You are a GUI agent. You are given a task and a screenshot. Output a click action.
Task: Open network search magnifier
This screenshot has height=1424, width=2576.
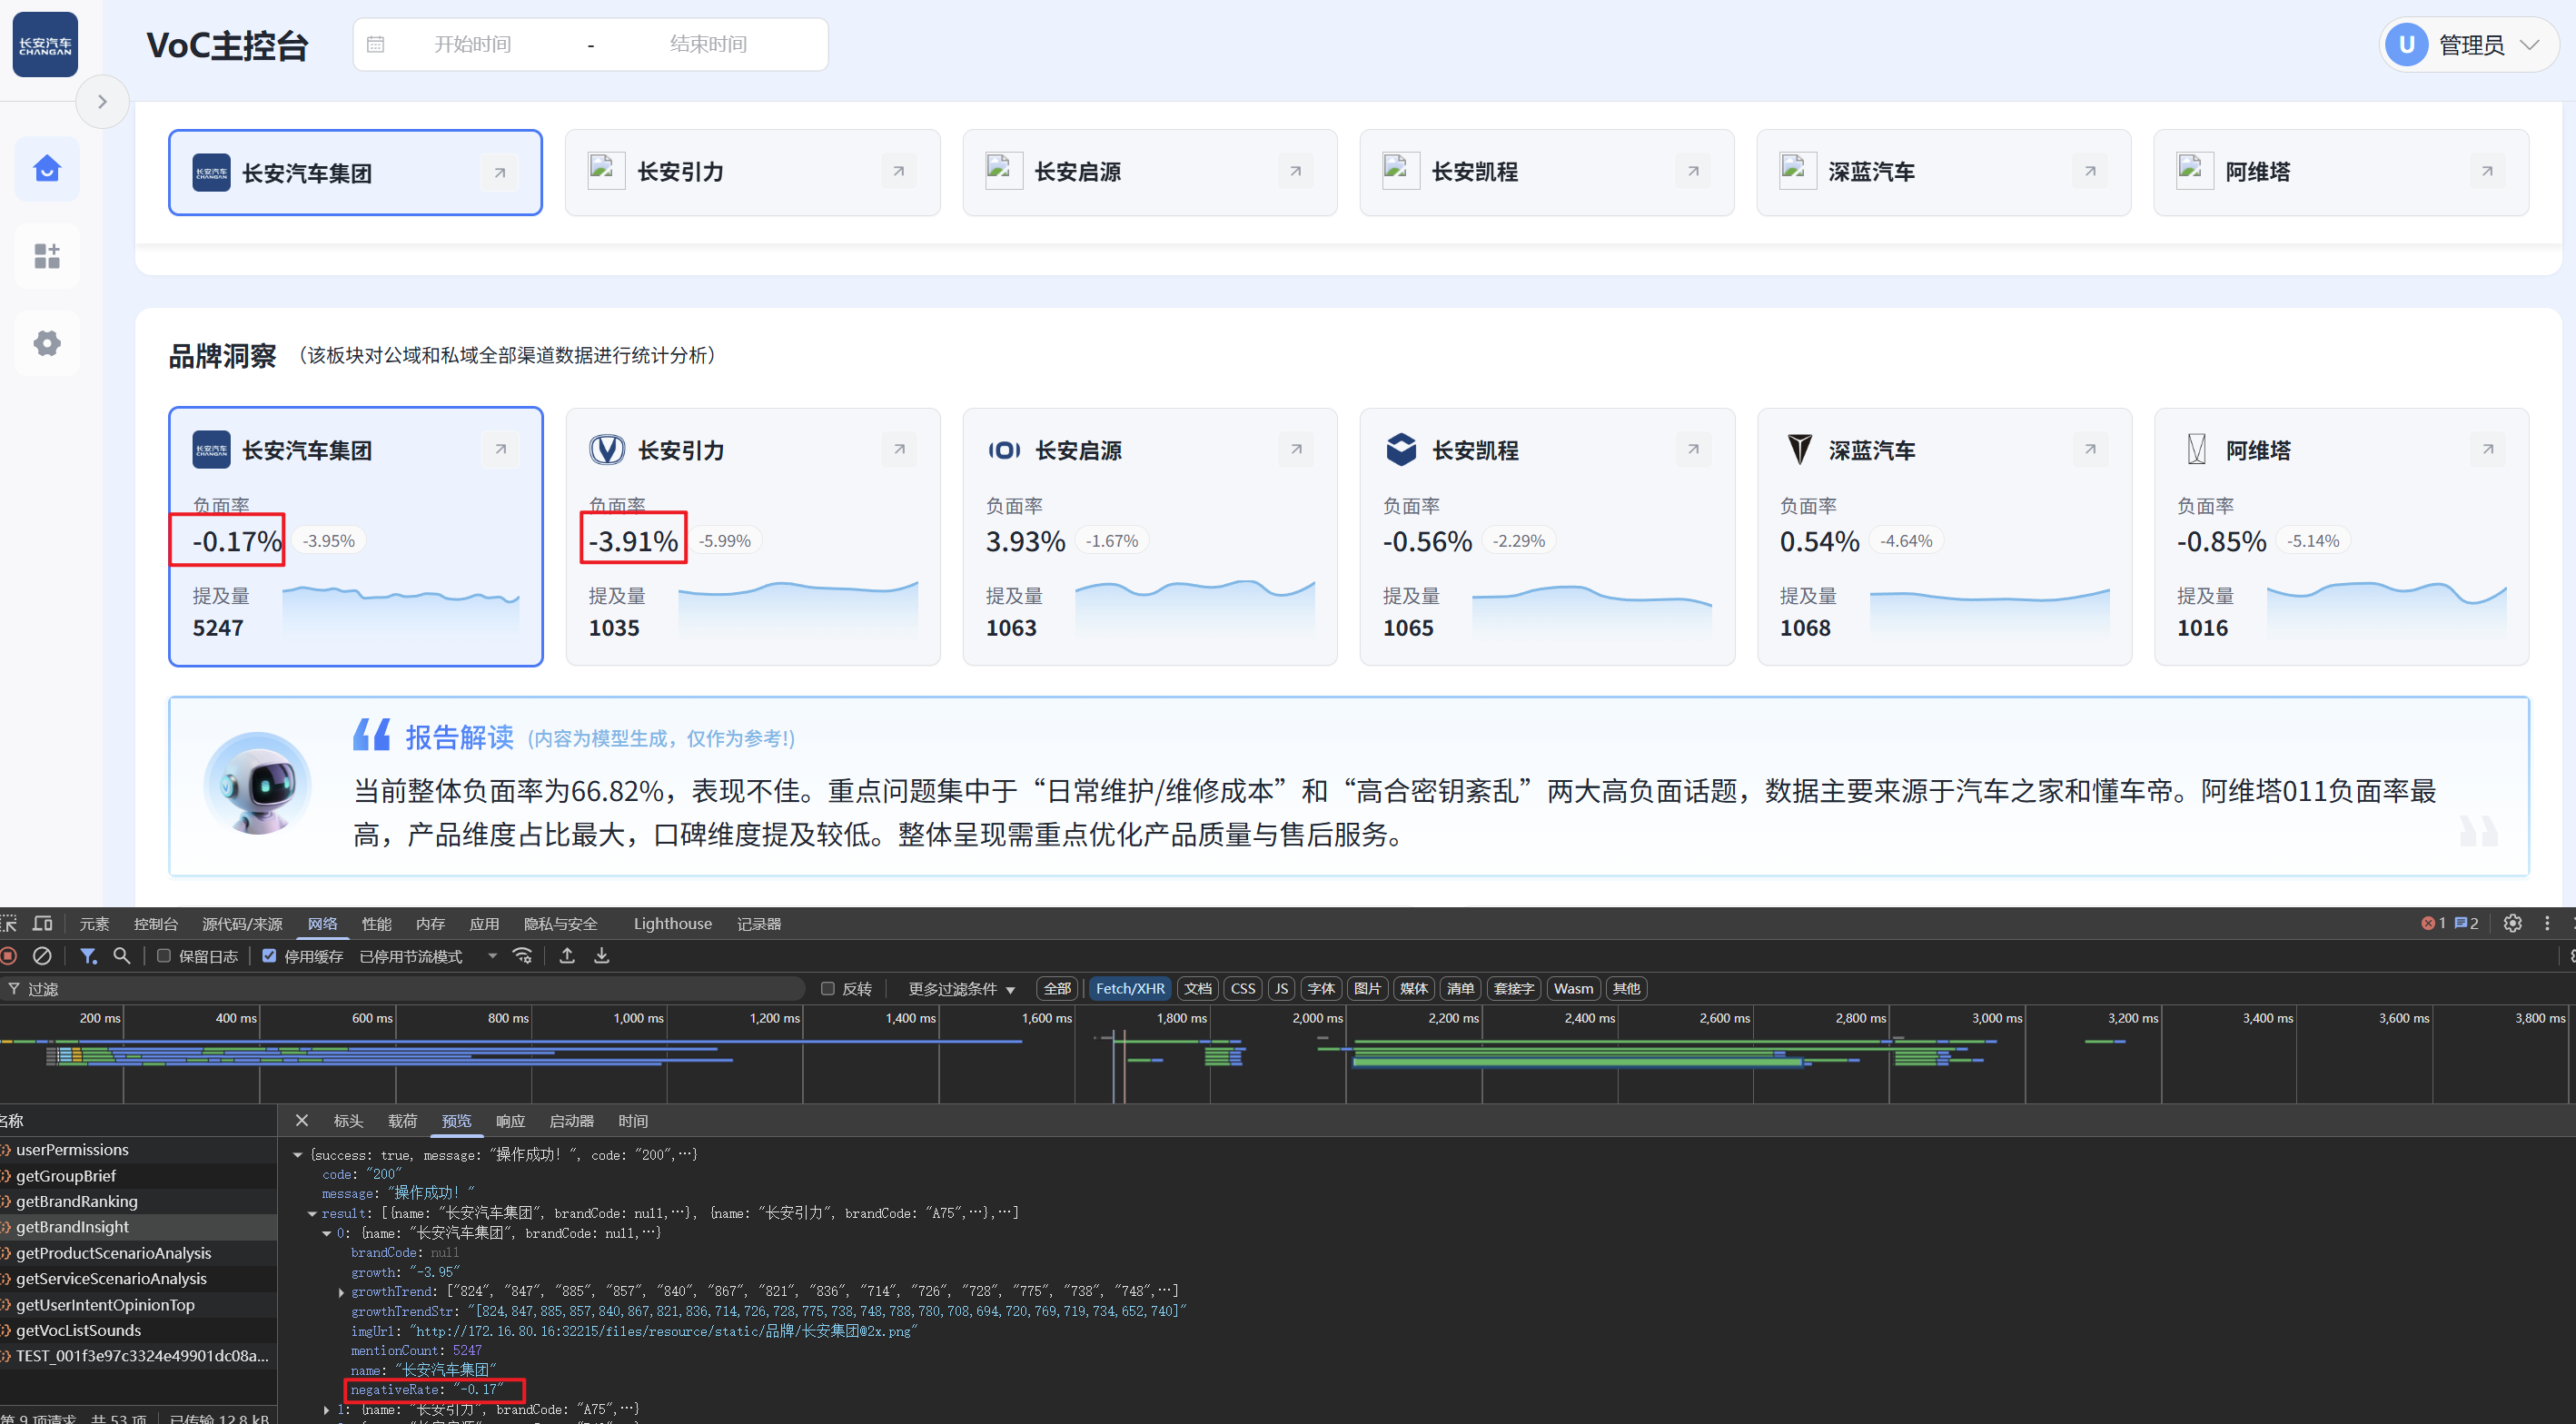pos(122,956)
